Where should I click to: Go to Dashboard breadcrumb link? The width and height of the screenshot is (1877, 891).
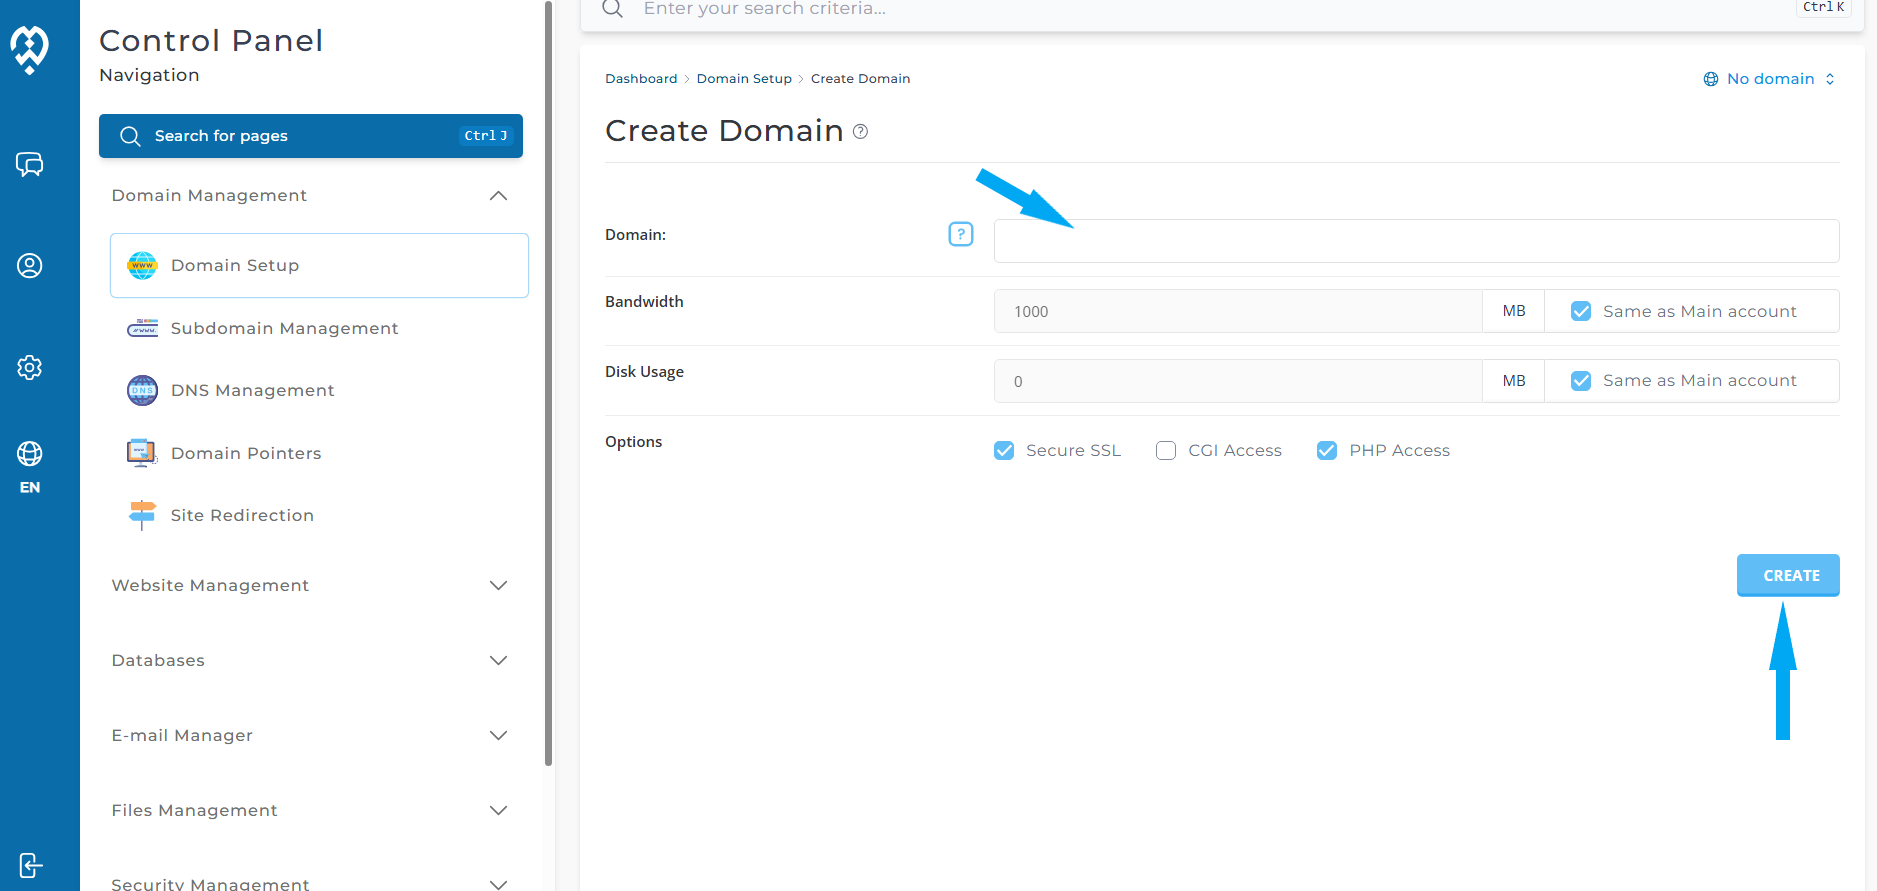[x=641, y=79]
